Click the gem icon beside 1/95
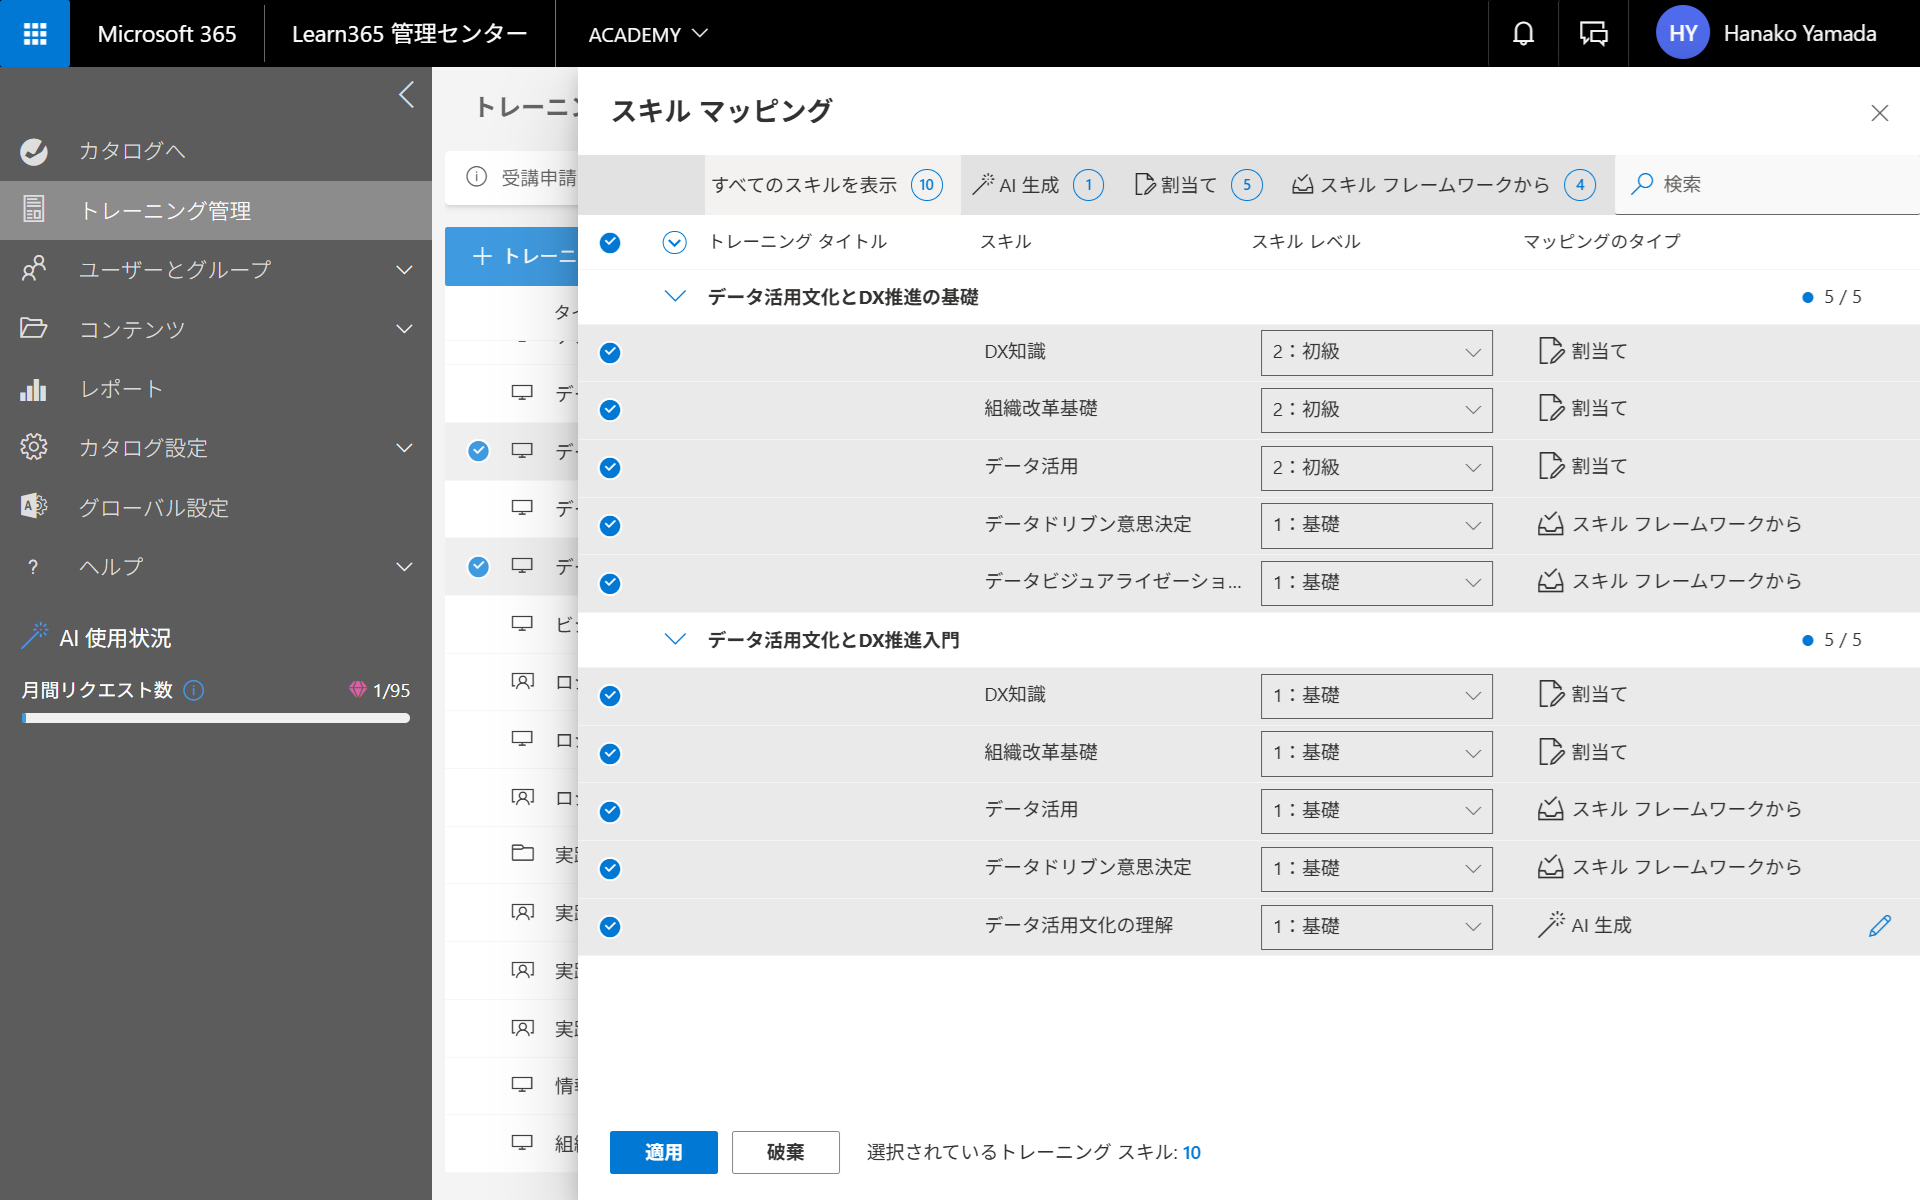The height and width of the screenshot is (1200, 1920). (x=358, y=690)
